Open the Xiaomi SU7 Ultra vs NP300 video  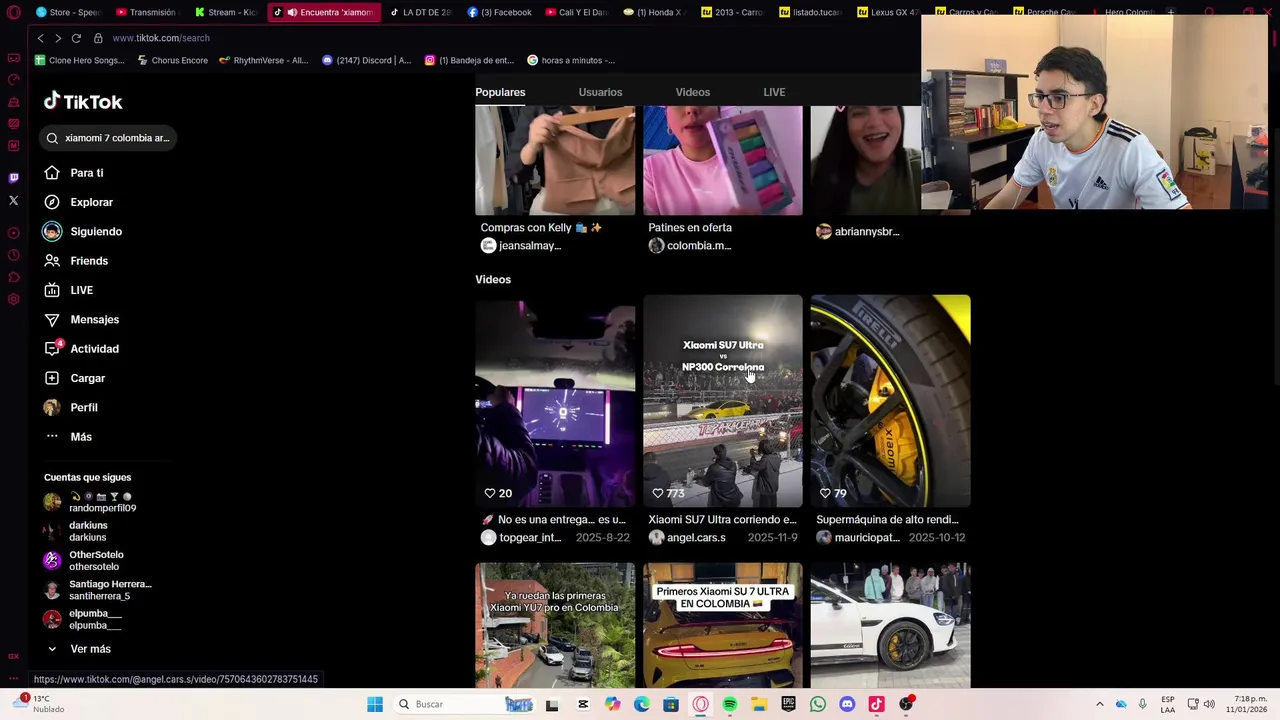(723, 401)
